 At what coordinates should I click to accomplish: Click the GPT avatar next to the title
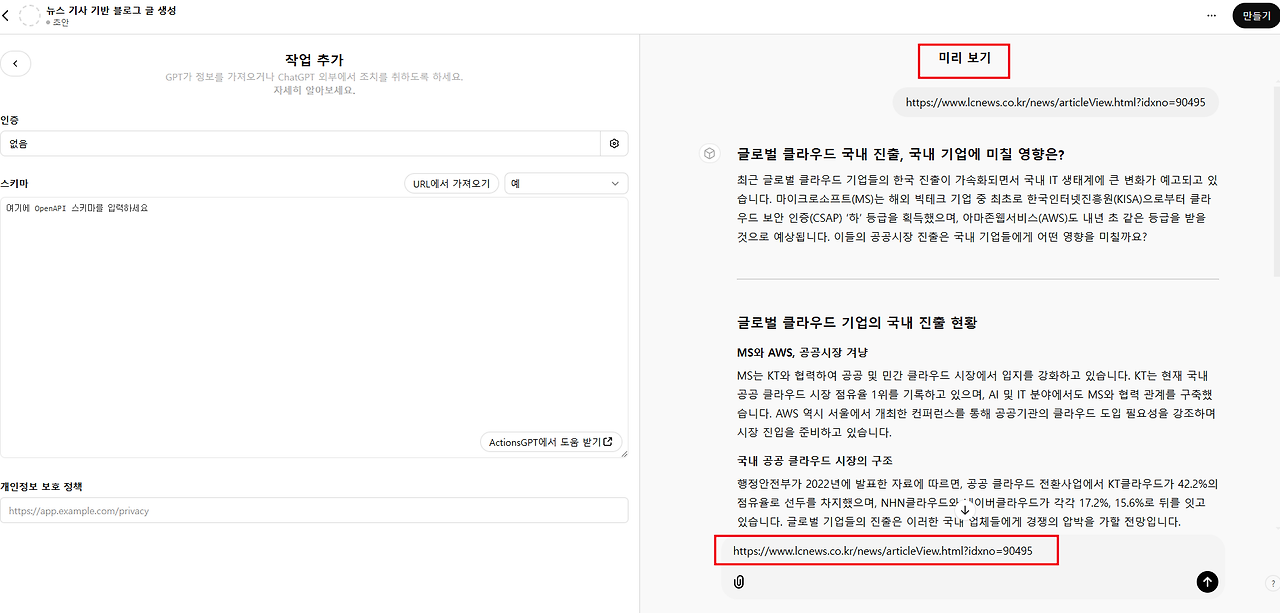click(30, 15)
